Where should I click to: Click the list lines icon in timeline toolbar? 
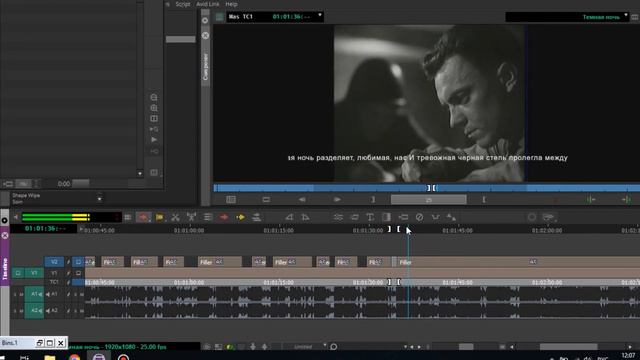point(208,217)
